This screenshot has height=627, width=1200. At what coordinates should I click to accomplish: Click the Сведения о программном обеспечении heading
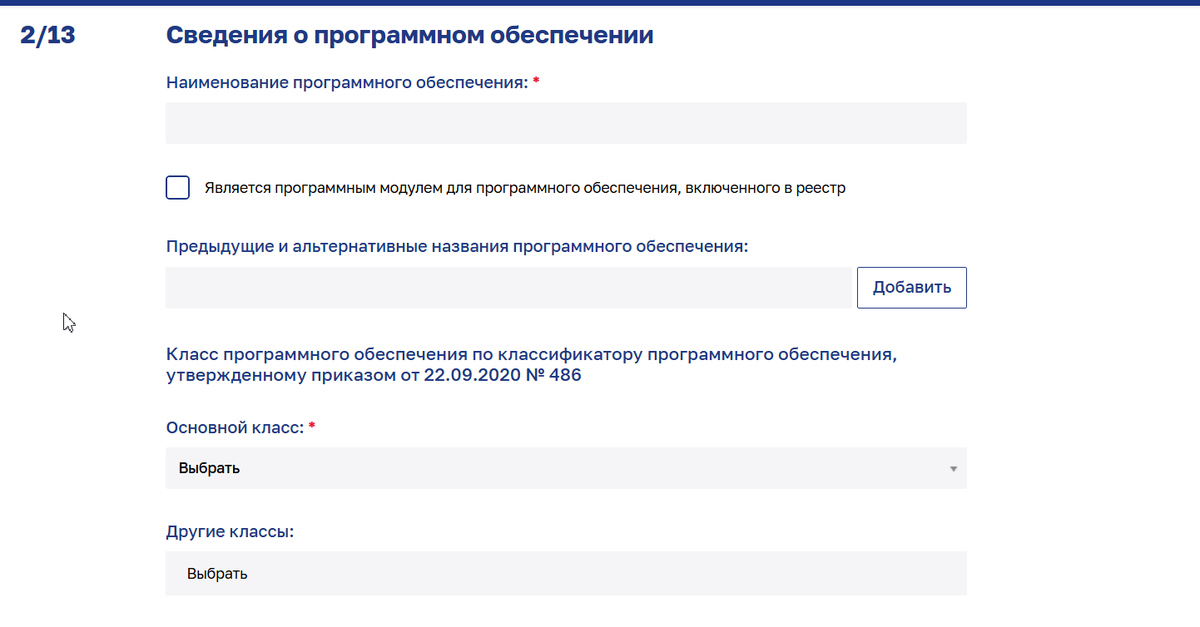tap(410, 36)
